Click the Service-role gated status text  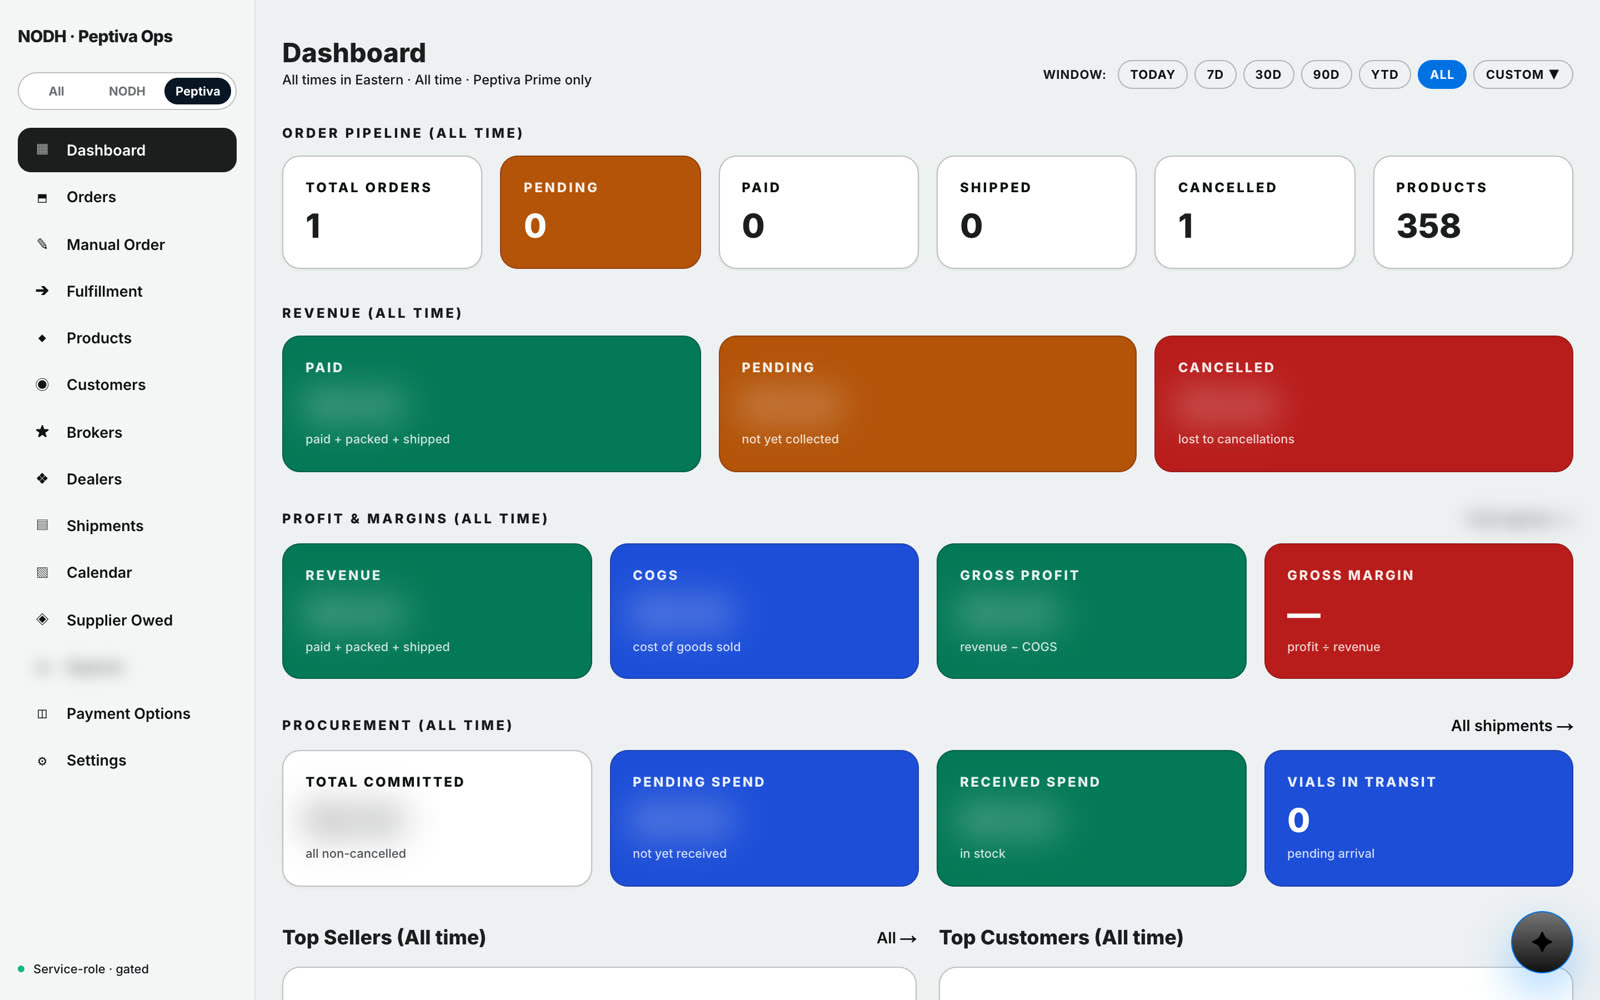[x=91, y=969]
